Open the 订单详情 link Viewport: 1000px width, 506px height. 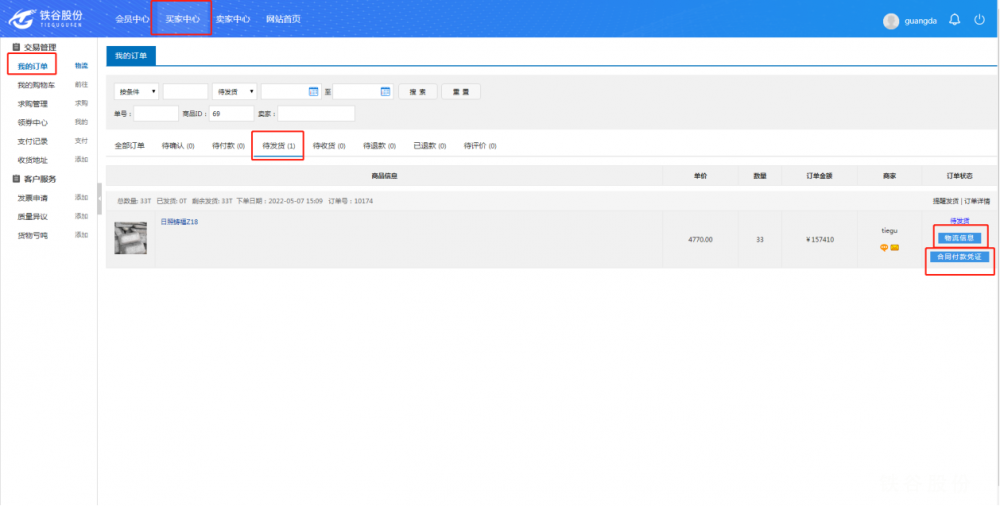click(977, 201)
